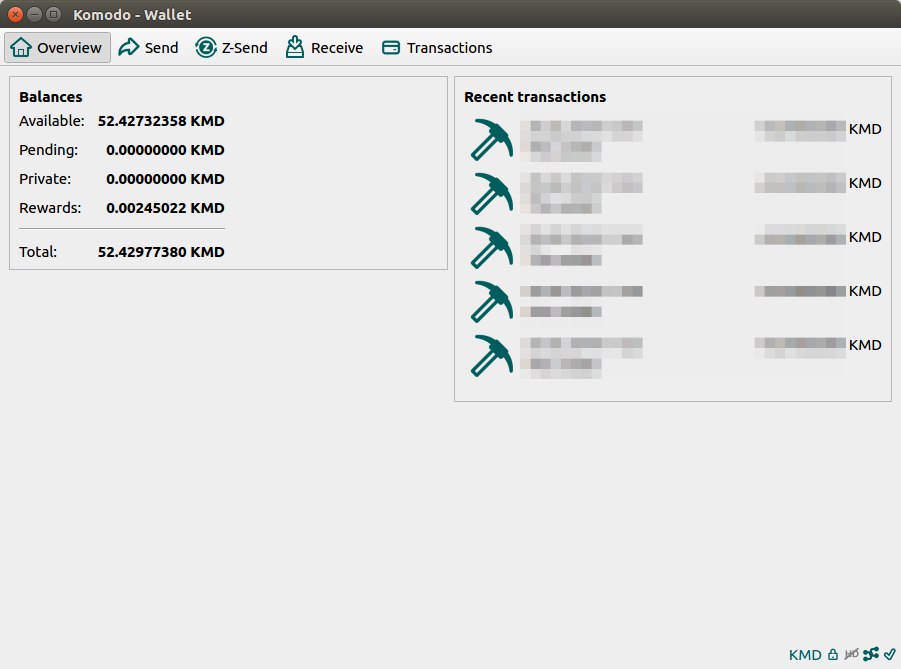
Task: Click total balance 52.42977380 KMD
Action: 161,252
